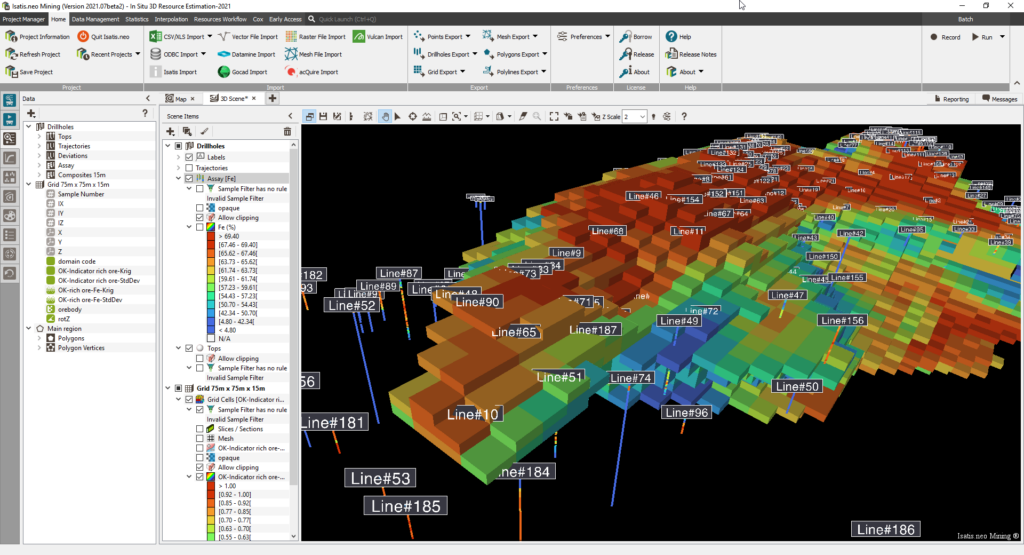Open the Resources Workflow tab
1024x555 pixels.
pos(220,19)
